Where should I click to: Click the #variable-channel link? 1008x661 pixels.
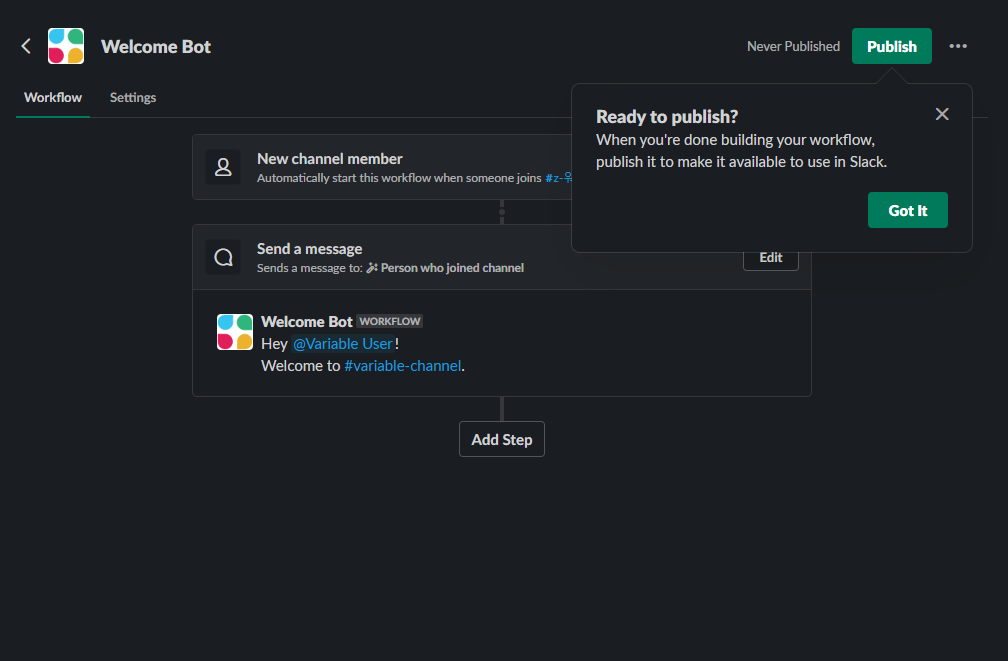click(x=402, y=366)
